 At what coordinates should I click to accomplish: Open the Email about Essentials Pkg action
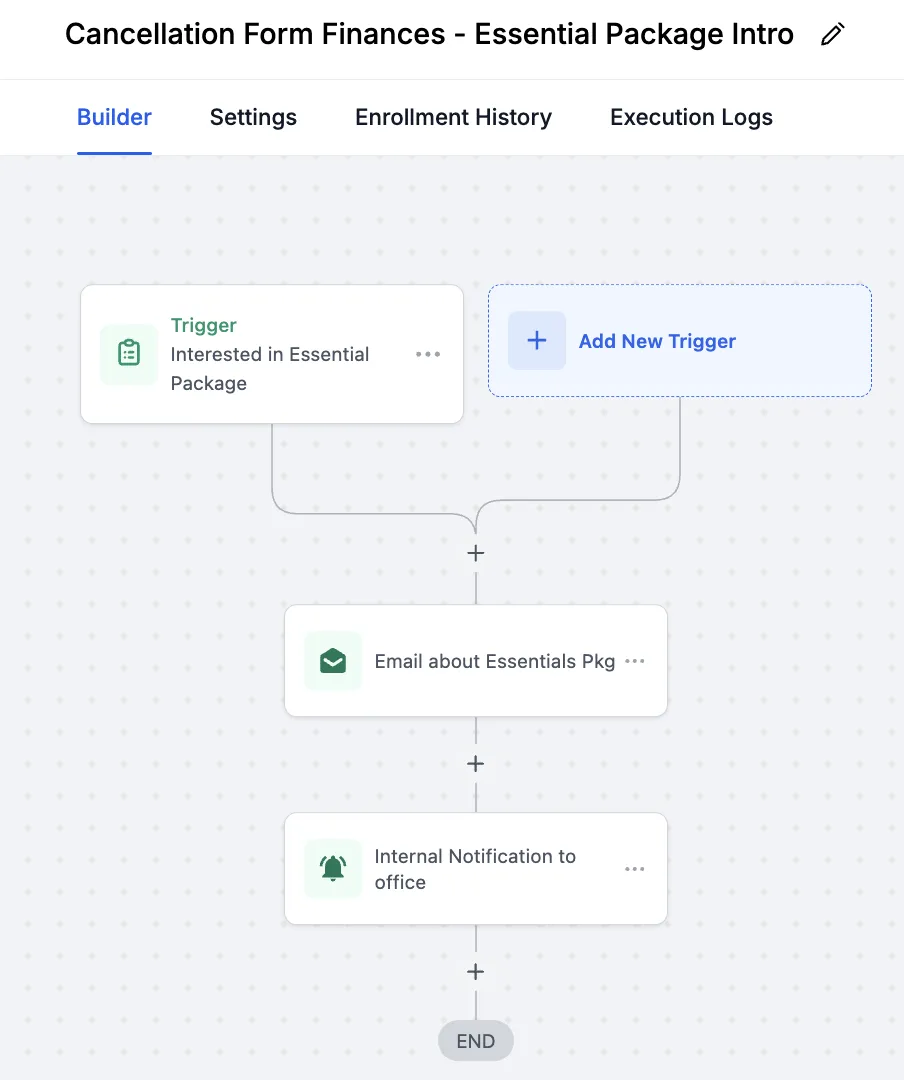click(494, 661)
